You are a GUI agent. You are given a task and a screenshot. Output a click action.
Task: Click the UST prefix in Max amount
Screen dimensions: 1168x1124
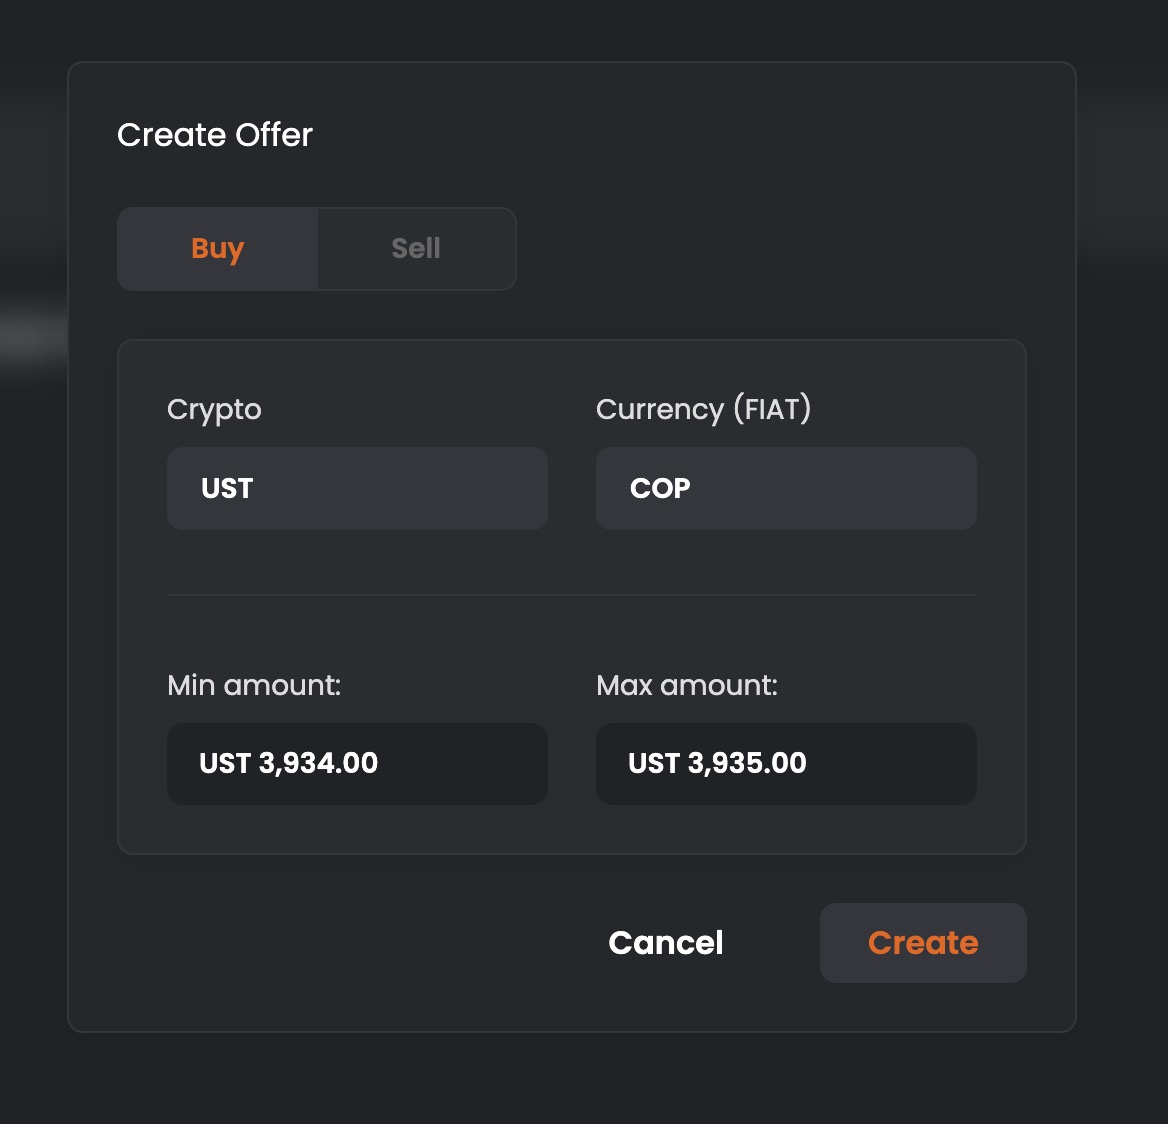click(x=654, y=764)
